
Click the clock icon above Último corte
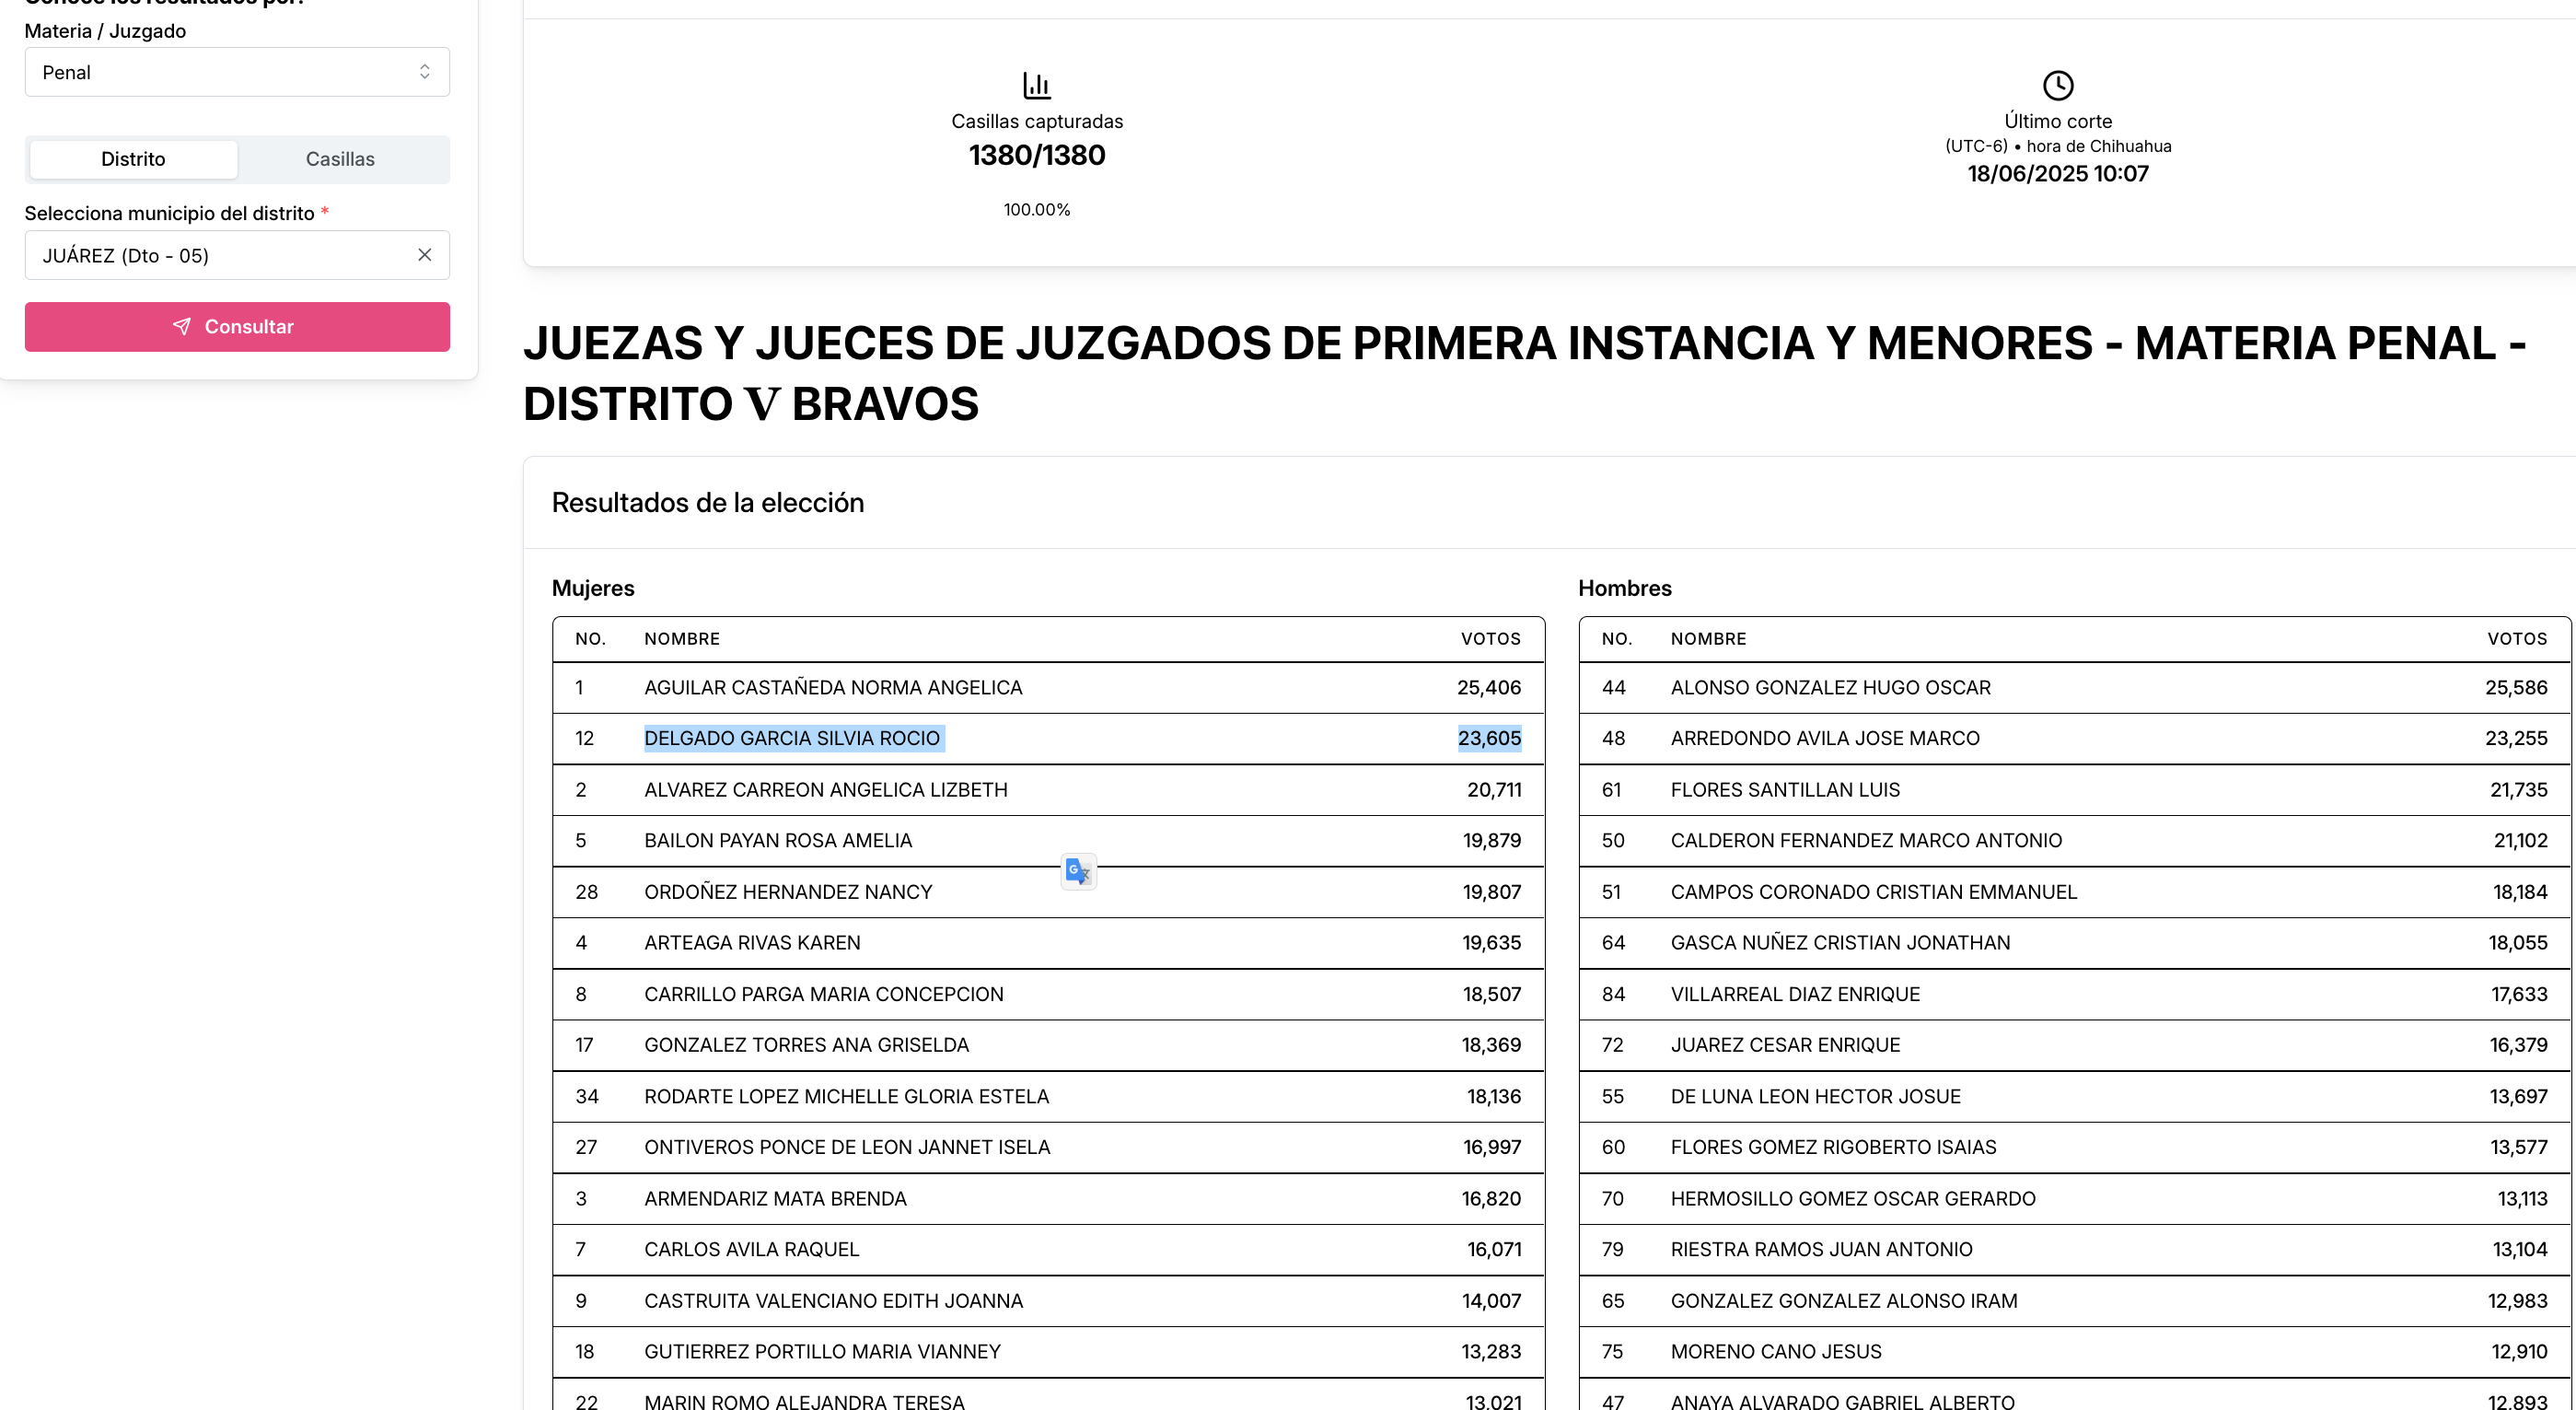(2057, 85)
